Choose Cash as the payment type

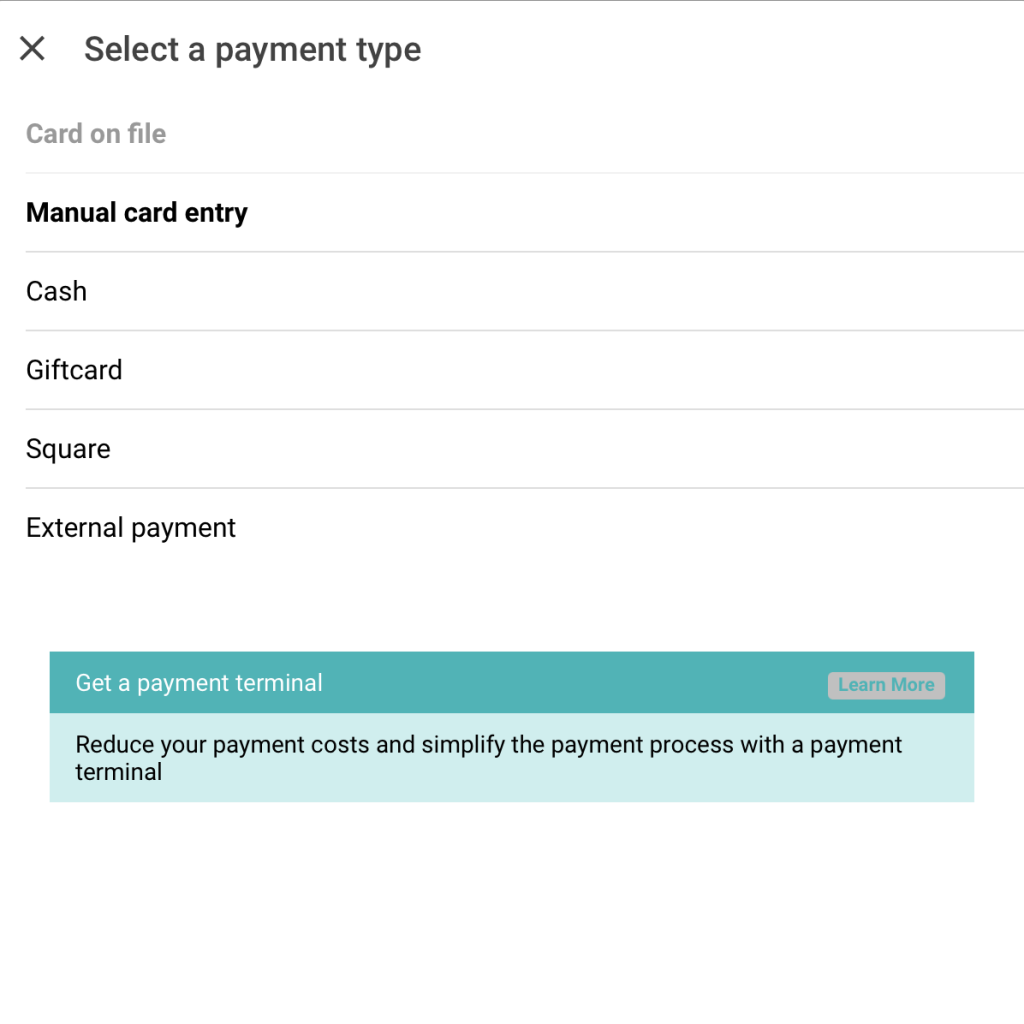(56, 291)
